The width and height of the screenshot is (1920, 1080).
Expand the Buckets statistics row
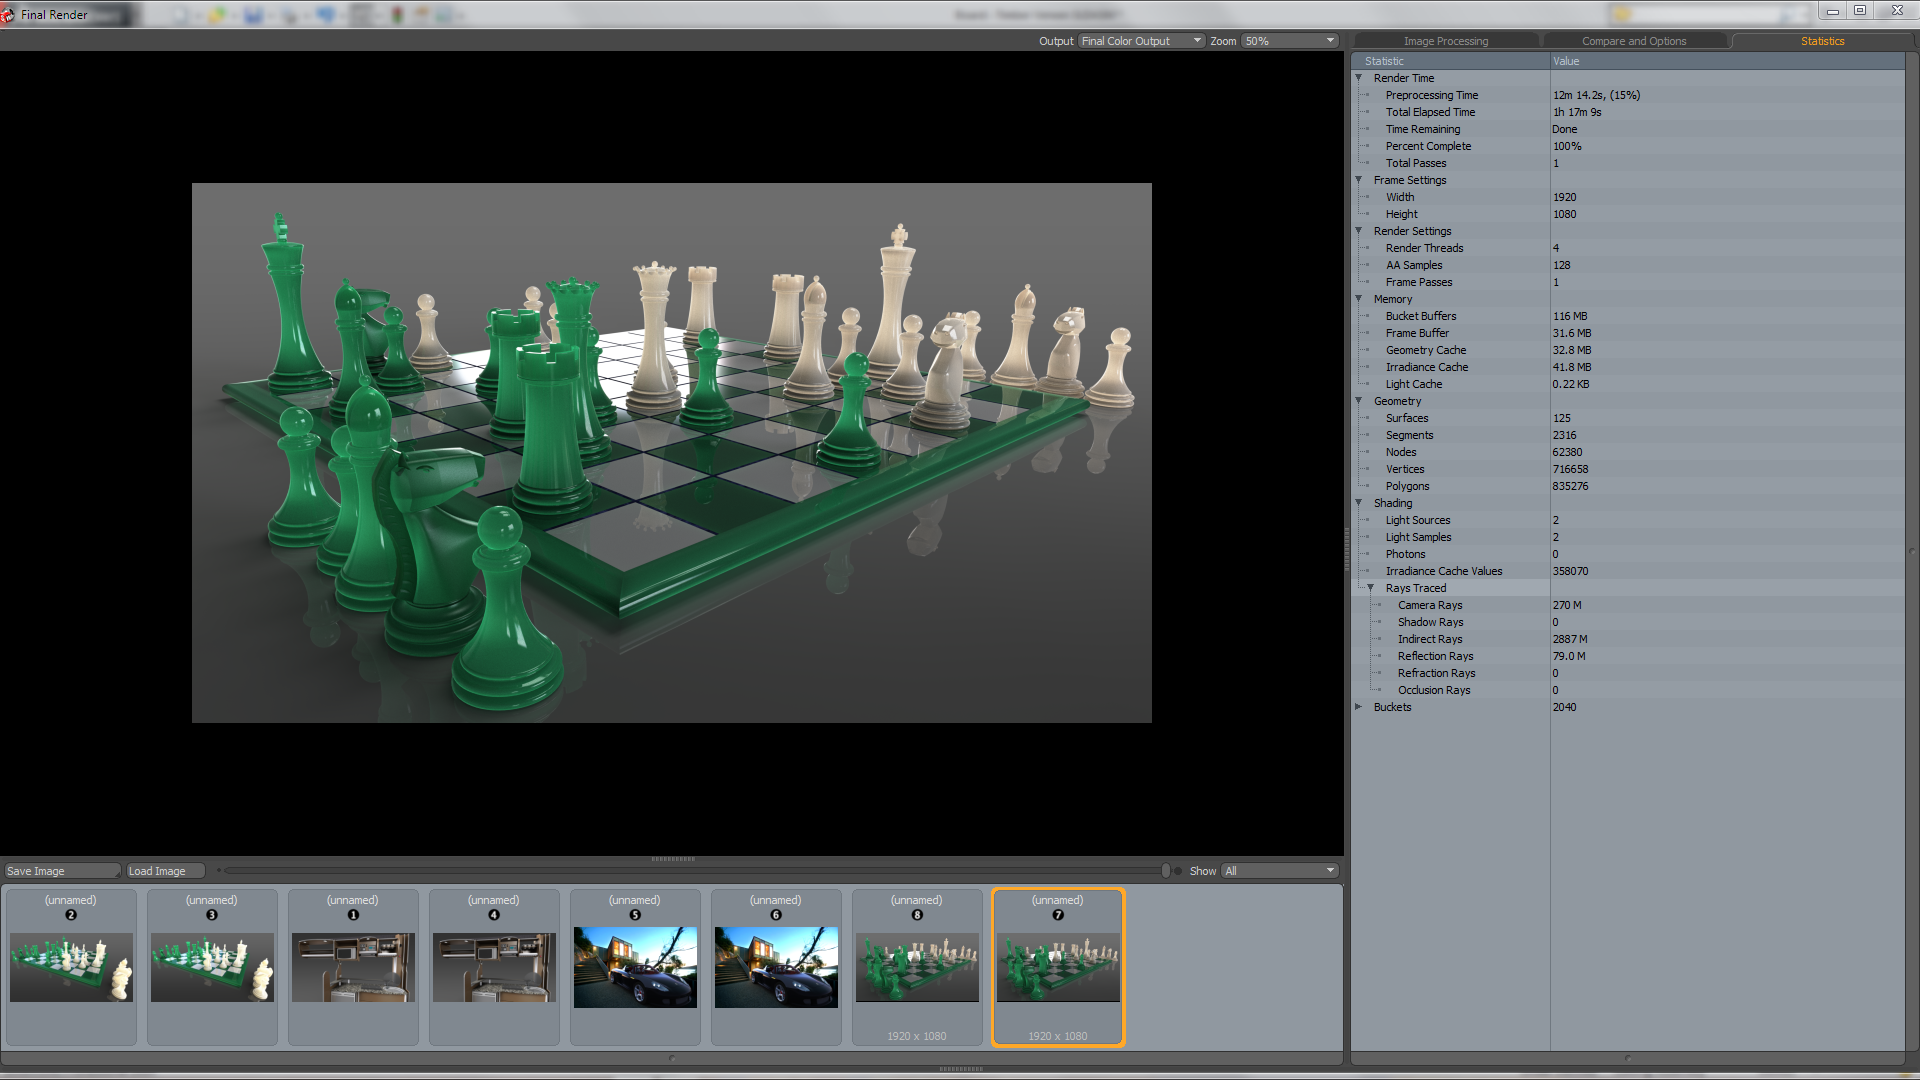(x=1359, y=707)
